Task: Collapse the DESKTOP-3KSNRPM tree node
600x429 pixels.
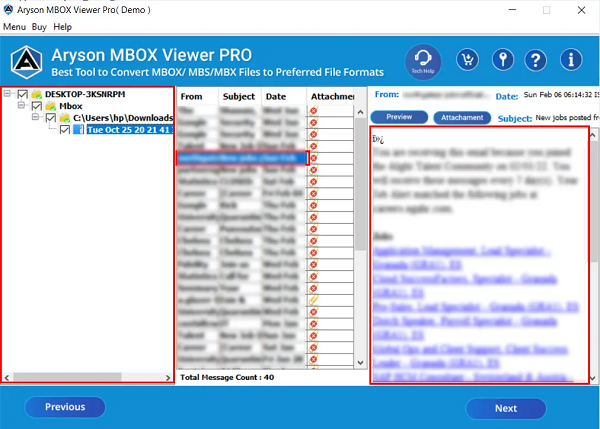Action: pos(7,93)
